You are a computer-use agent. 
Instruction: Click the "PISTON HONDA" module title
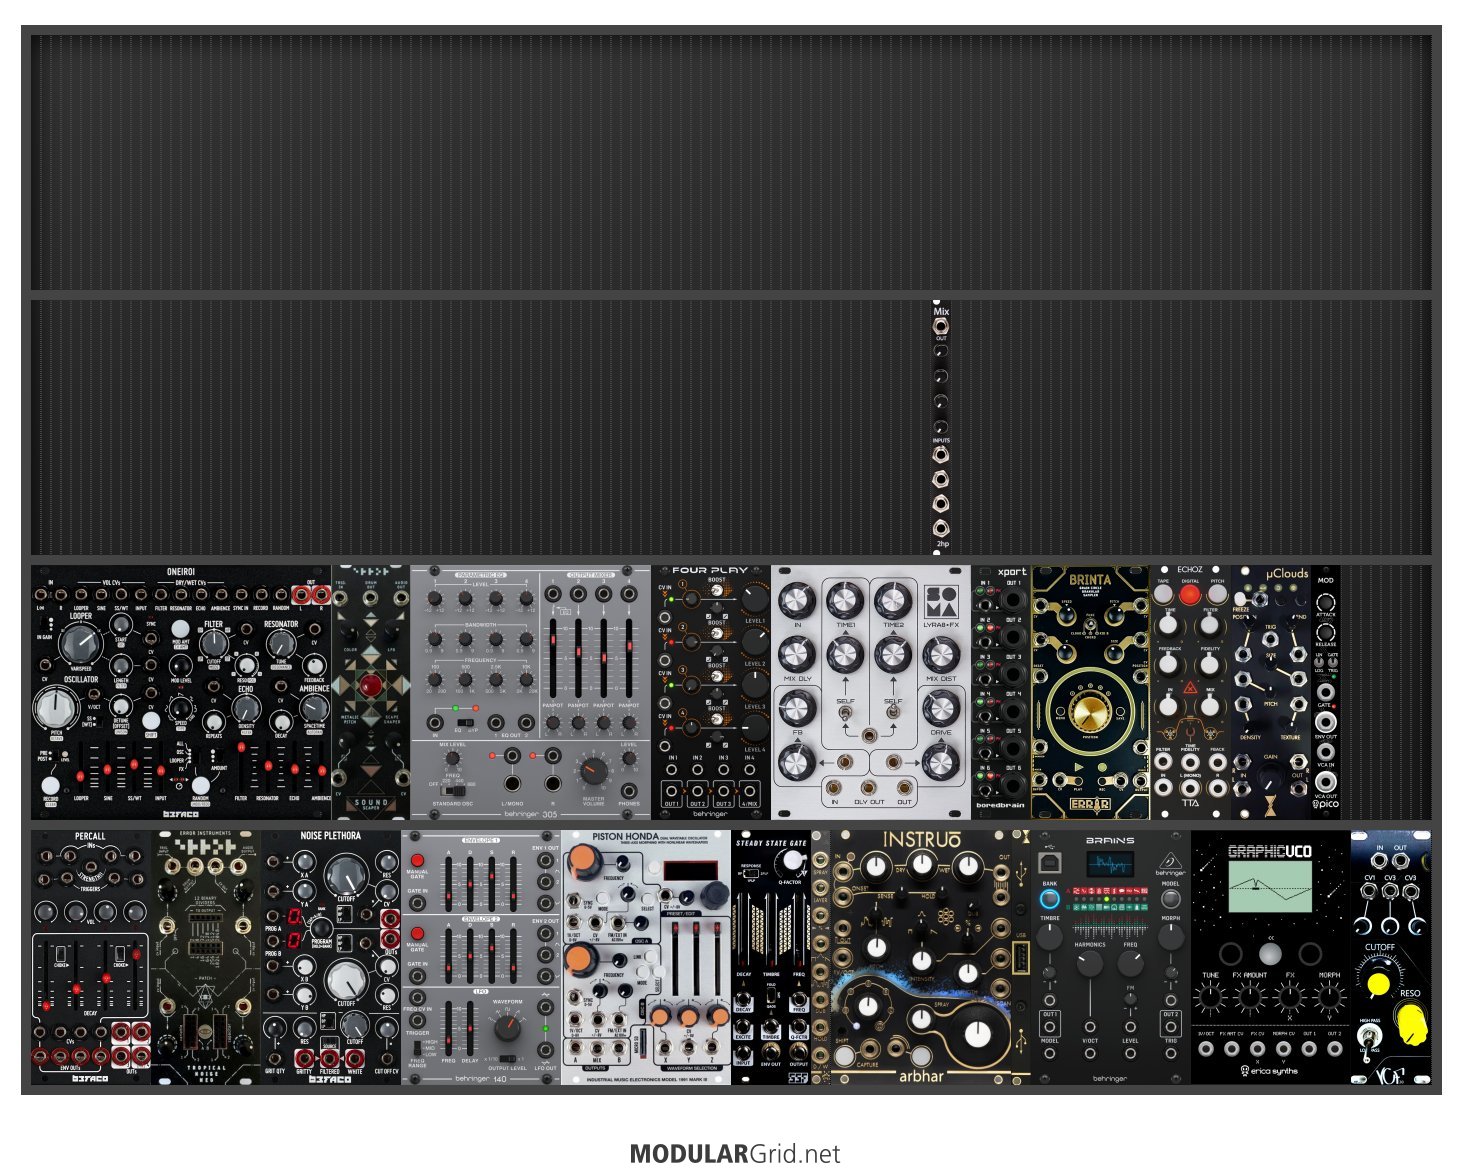pos(625,836)
